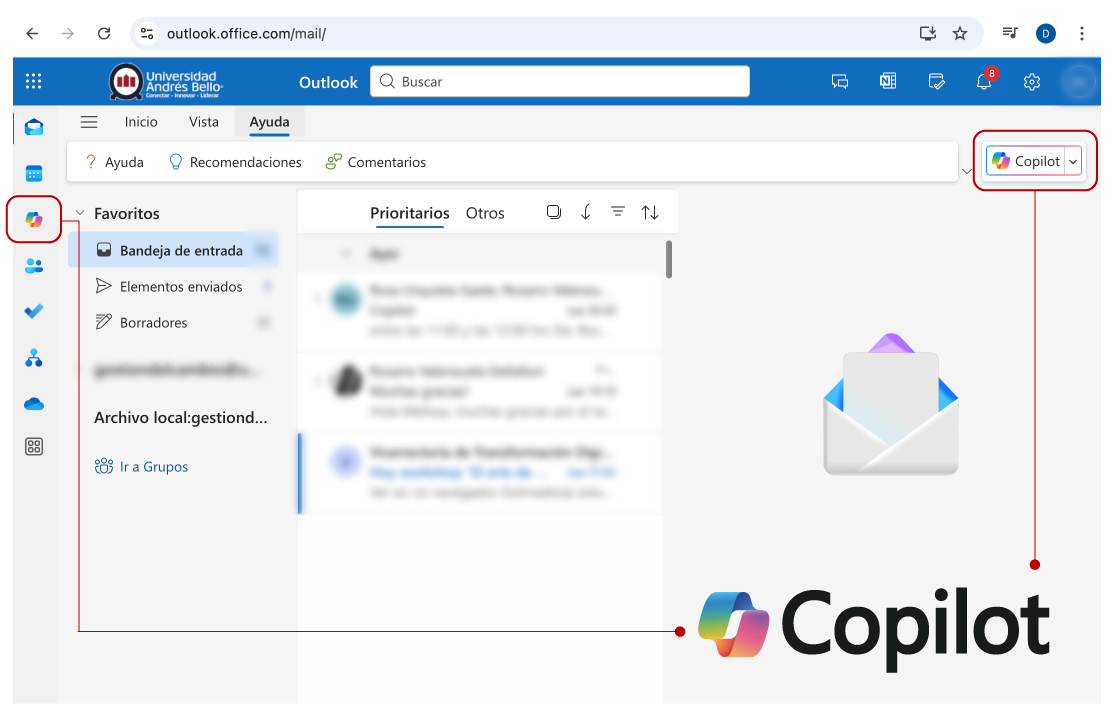Switch to the Inicio ribbon tab

[x=141, y=122]
